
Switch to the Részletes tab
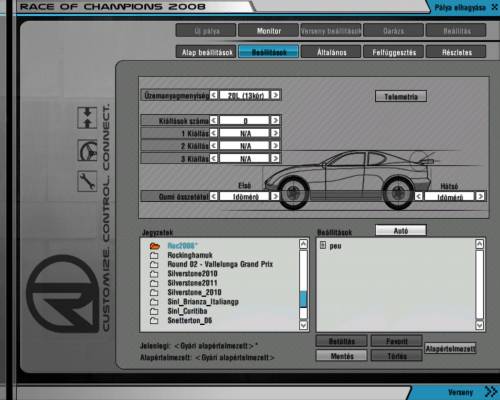[456, 52]
